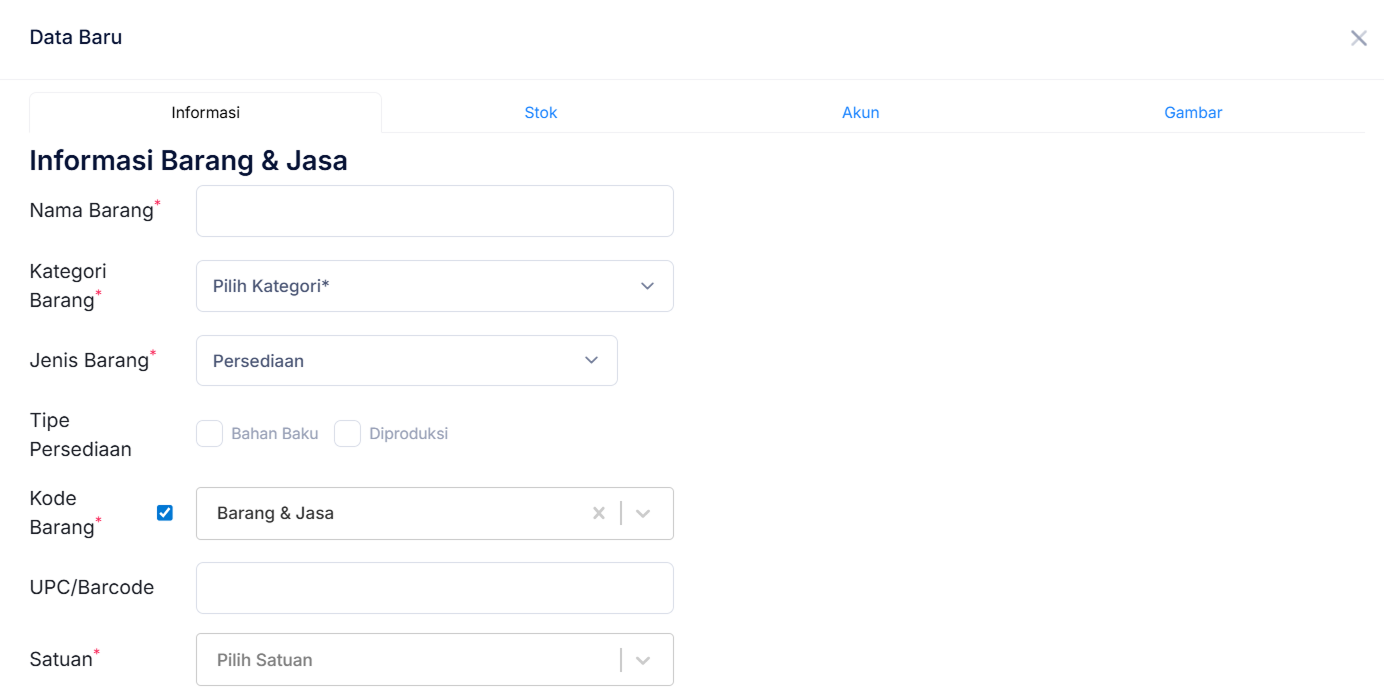1384x695 pixels.
Task: Switch to the Stok tab
Action: point(540,113)
